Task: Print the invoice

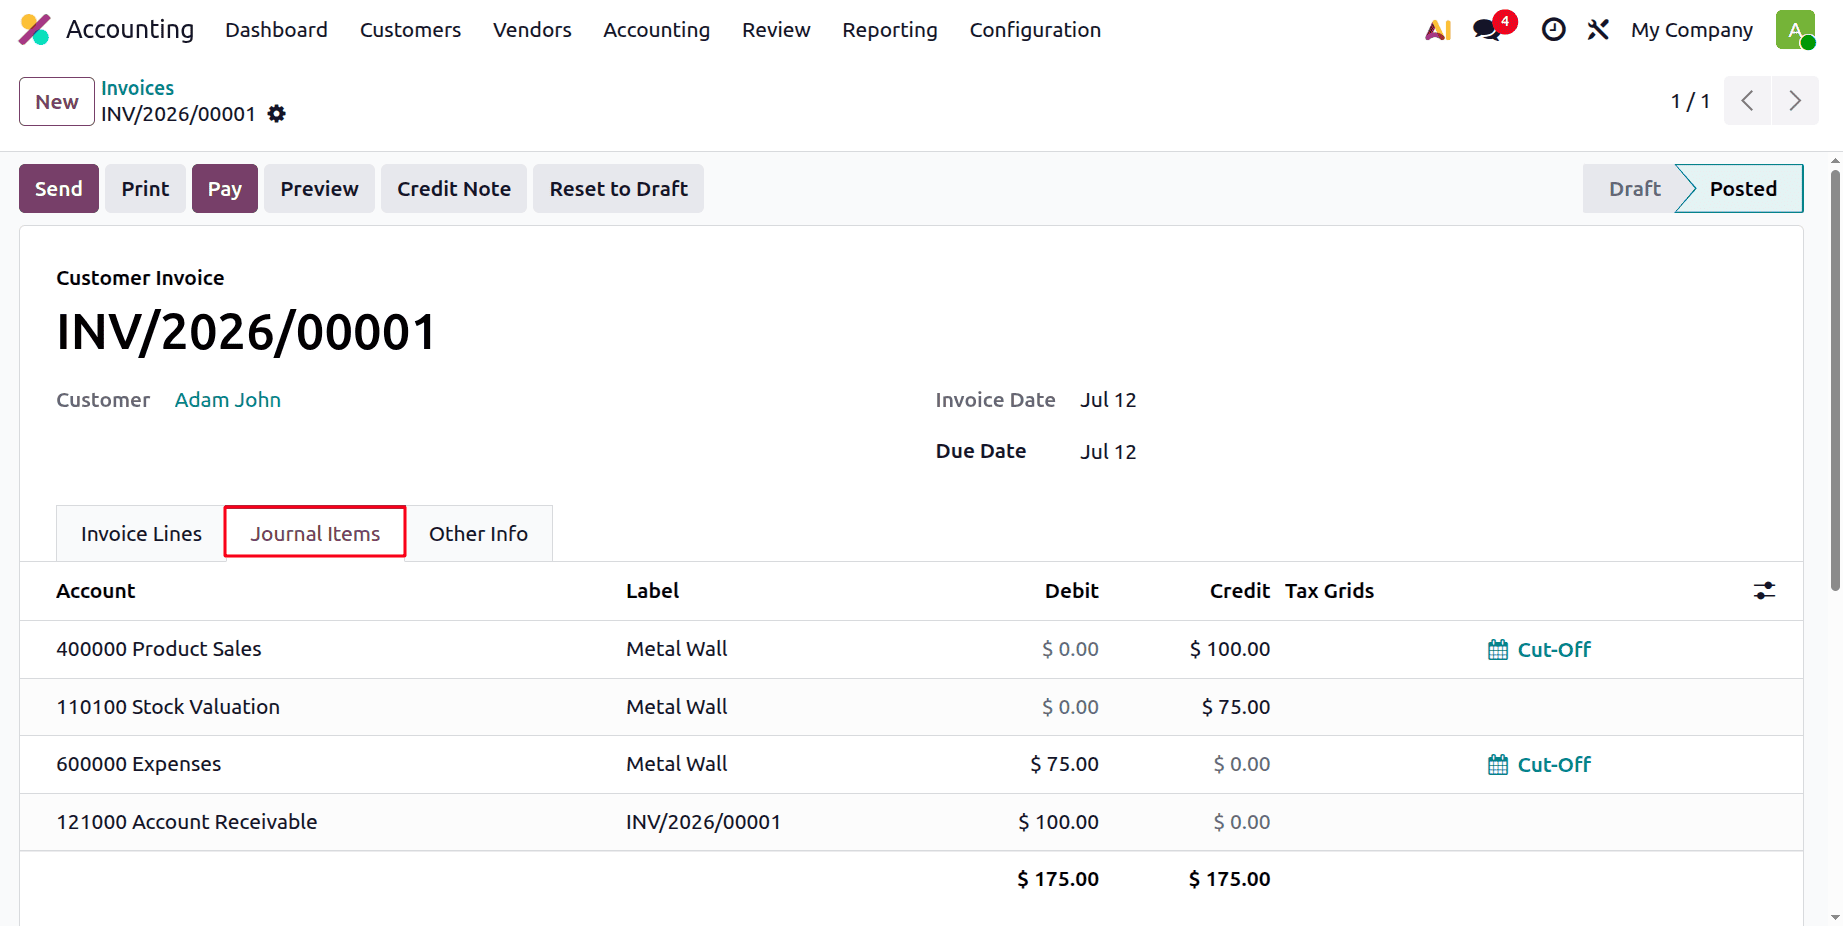Action: [145, 189]
